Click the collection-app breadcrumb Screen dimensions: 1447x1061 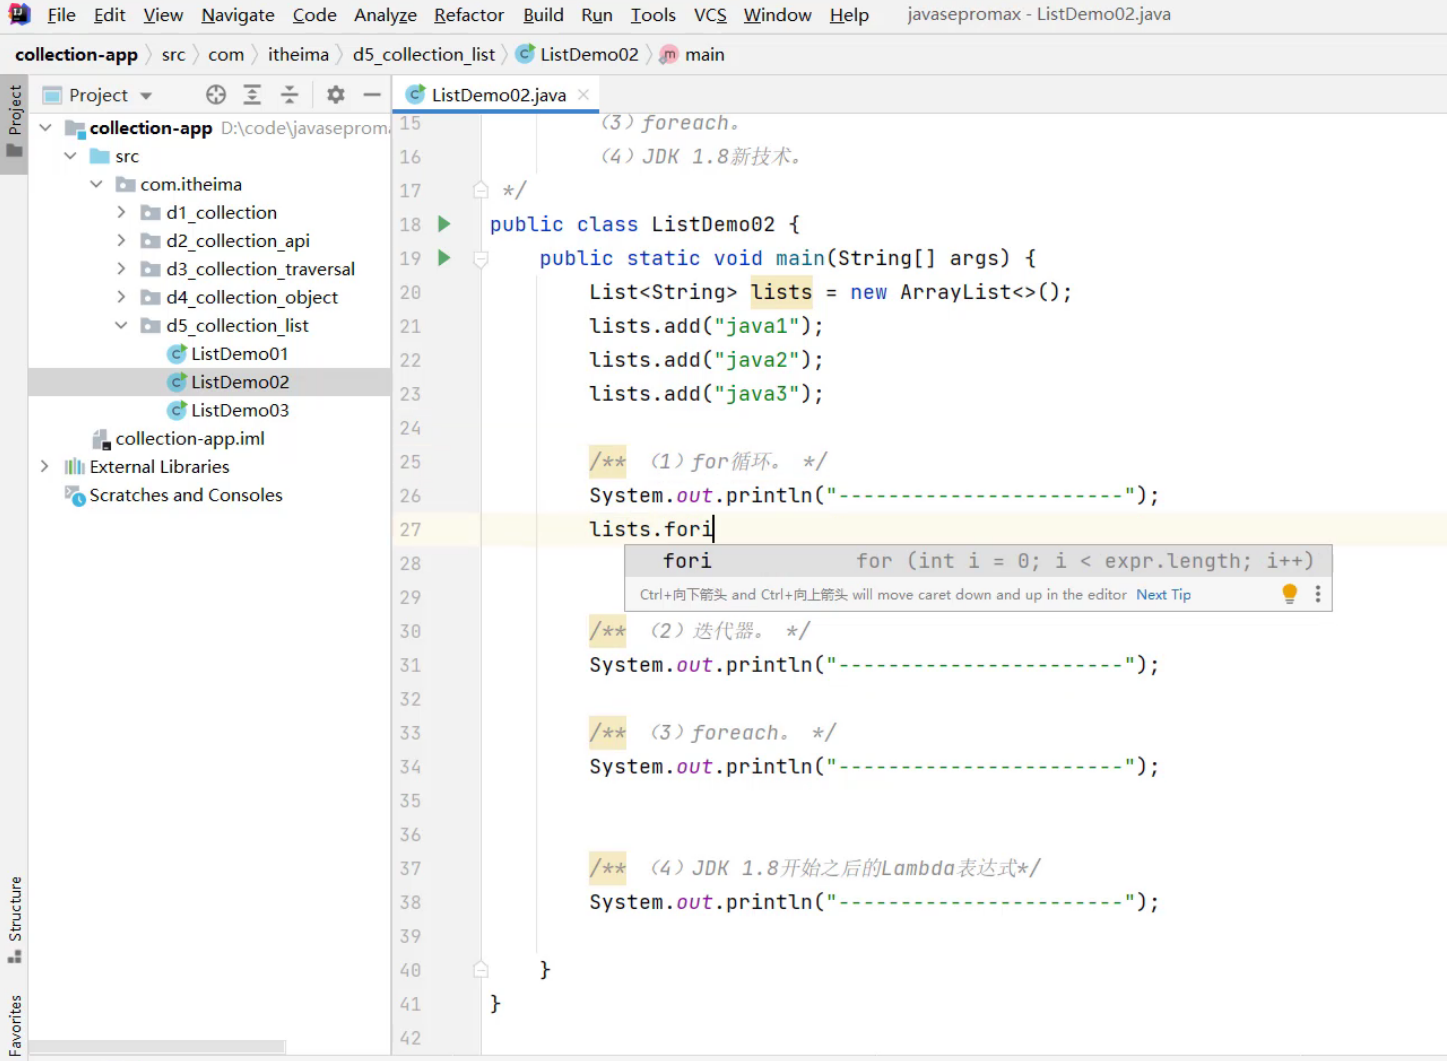coord(76,55)
